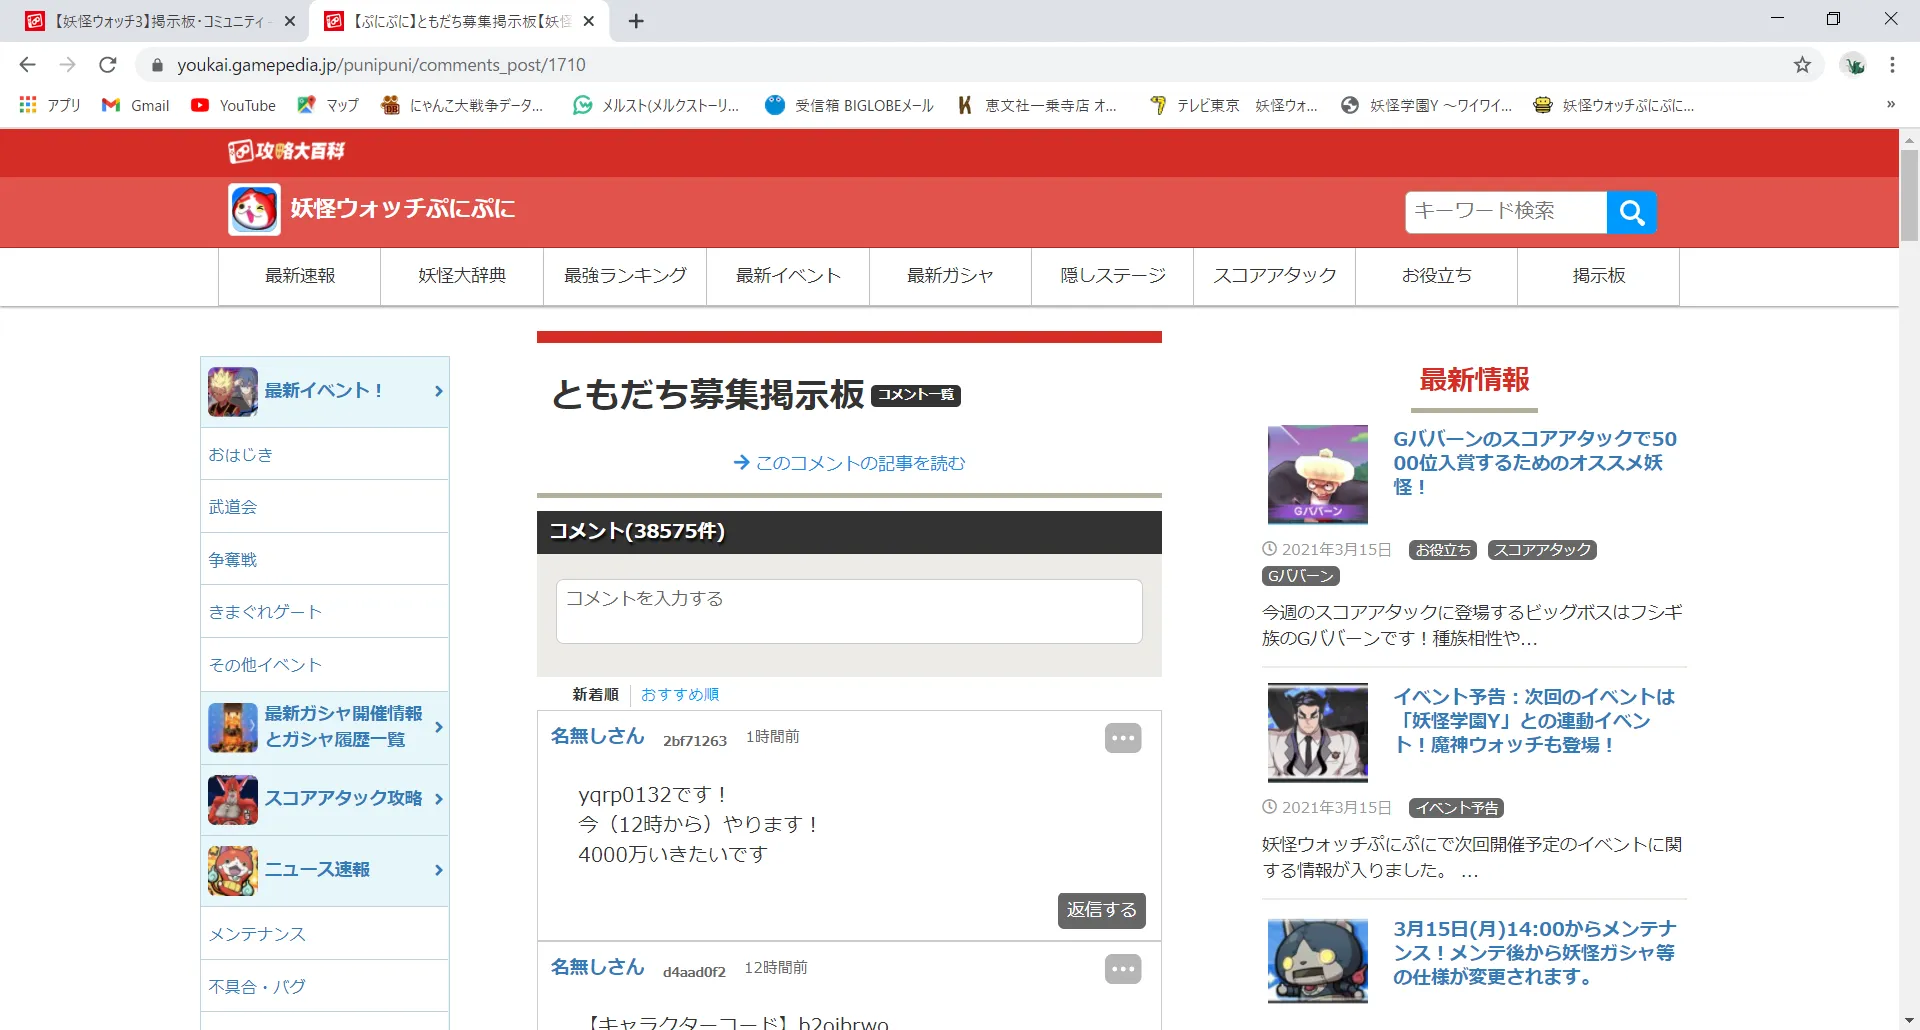Open Chrome three-dot menu
This screenshot has height=1030, width=1920.
[1892, 65]
